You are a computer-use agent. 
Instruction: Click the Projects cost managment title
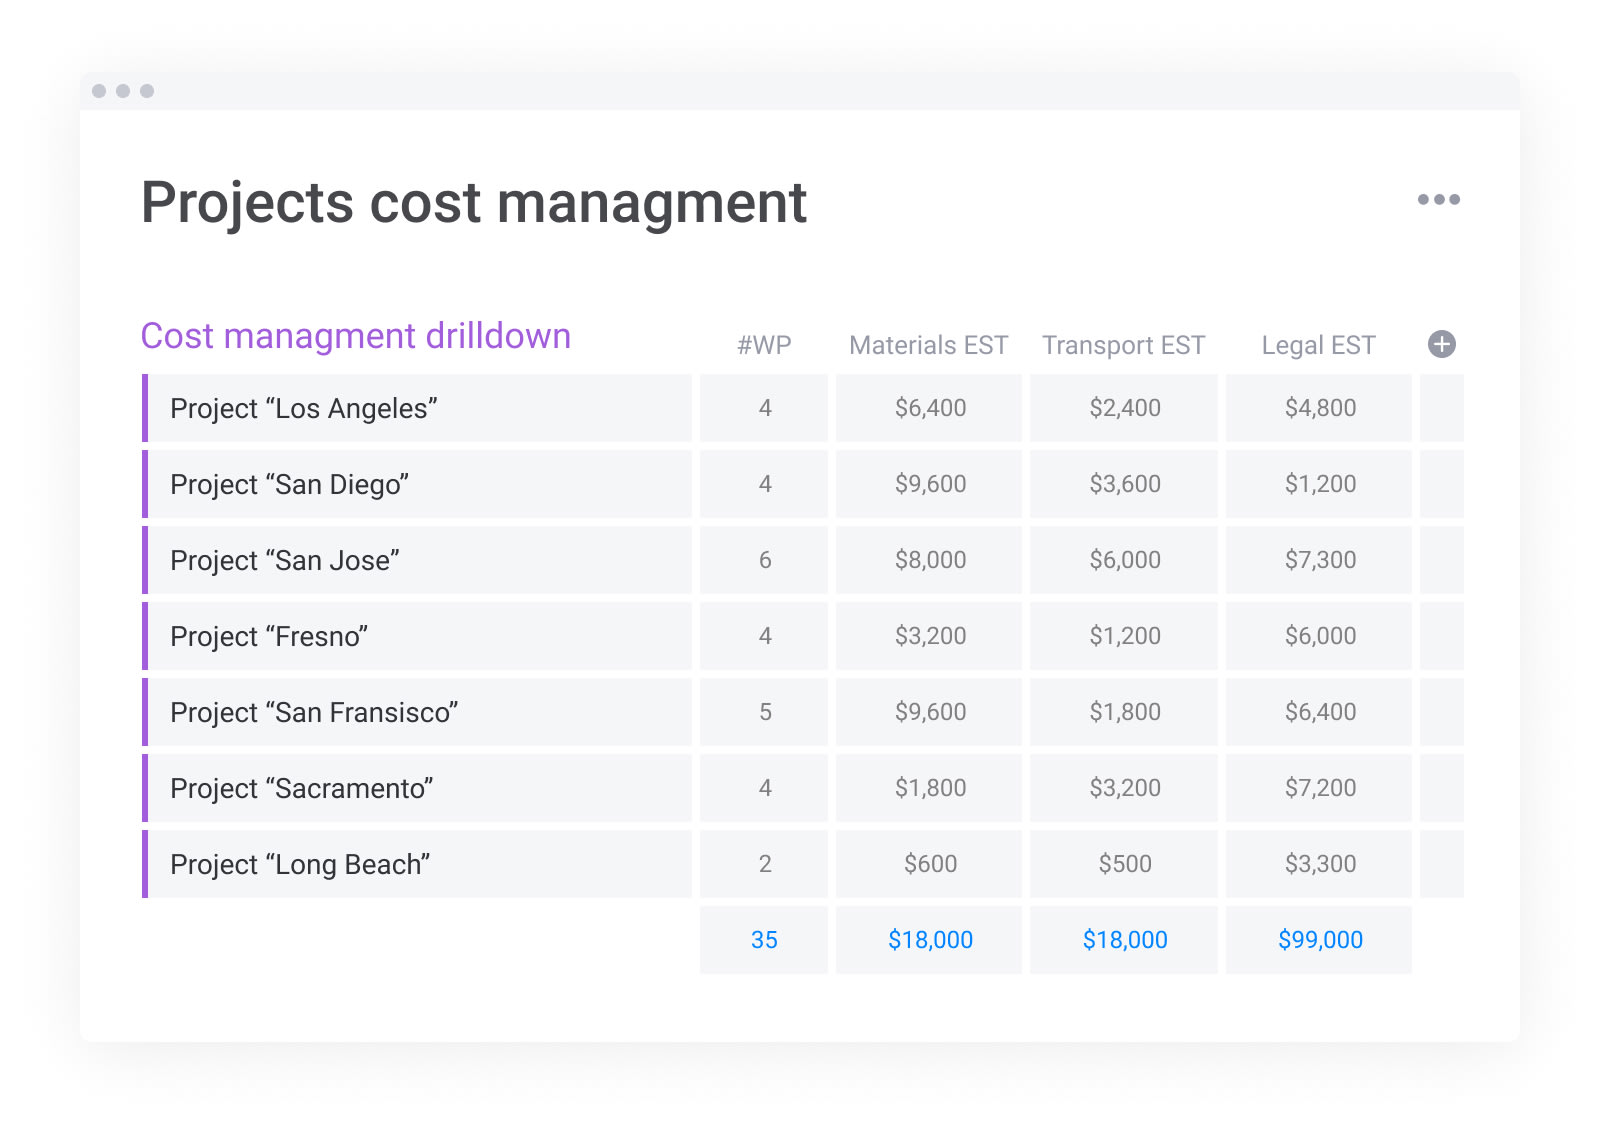click(473, 203)
